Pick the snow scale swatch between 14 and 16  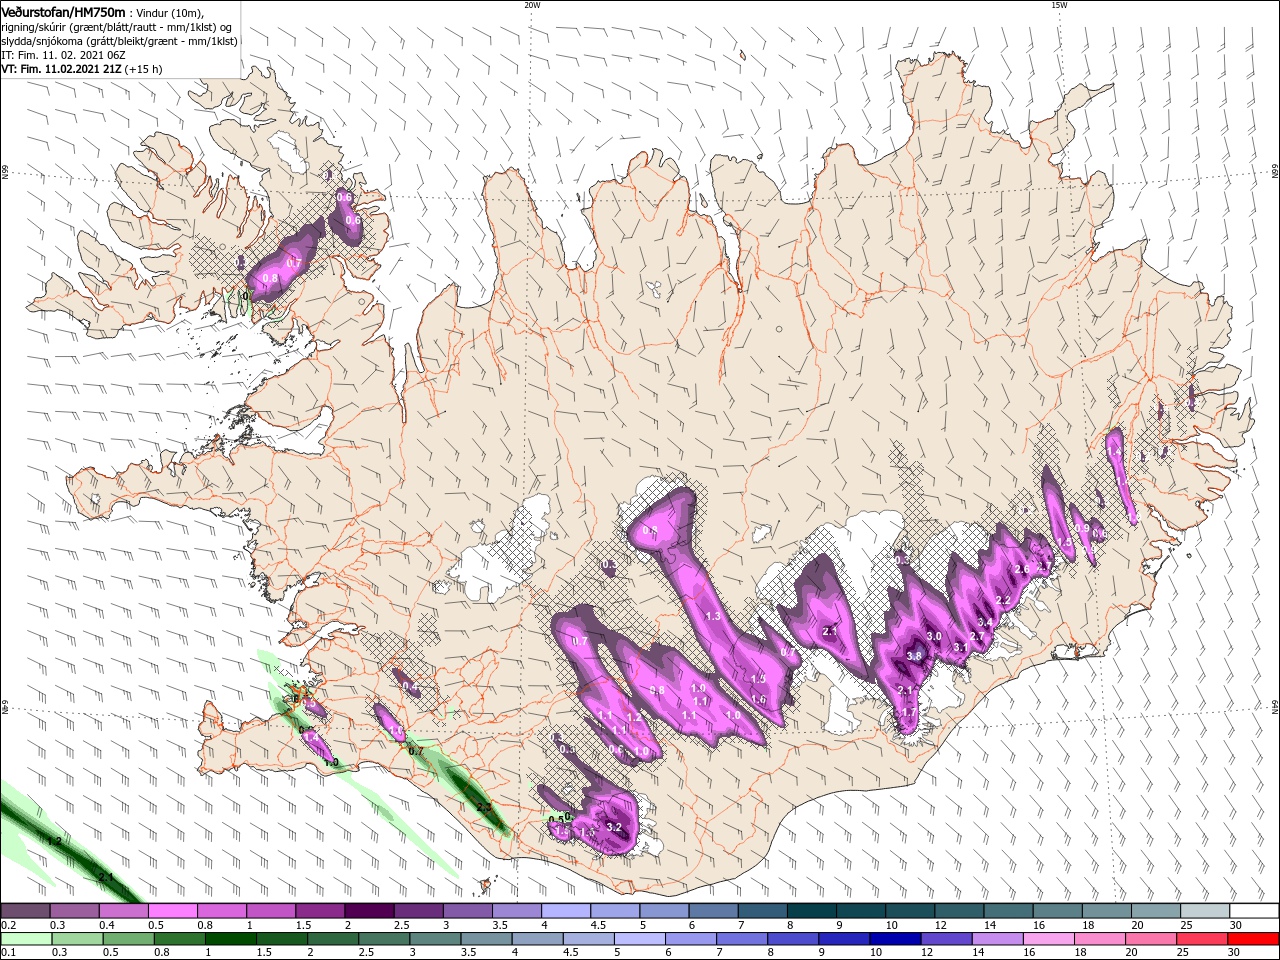coord(1008,911)
